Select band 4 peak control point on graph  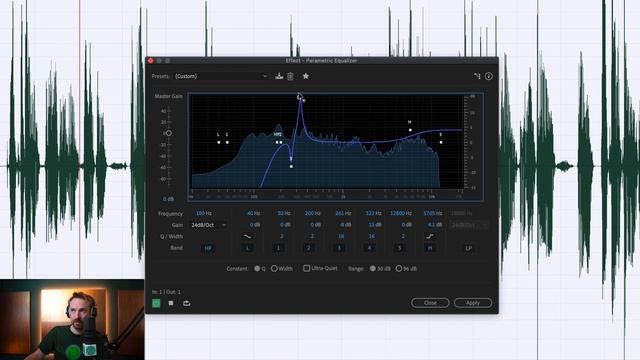point(300,98)
